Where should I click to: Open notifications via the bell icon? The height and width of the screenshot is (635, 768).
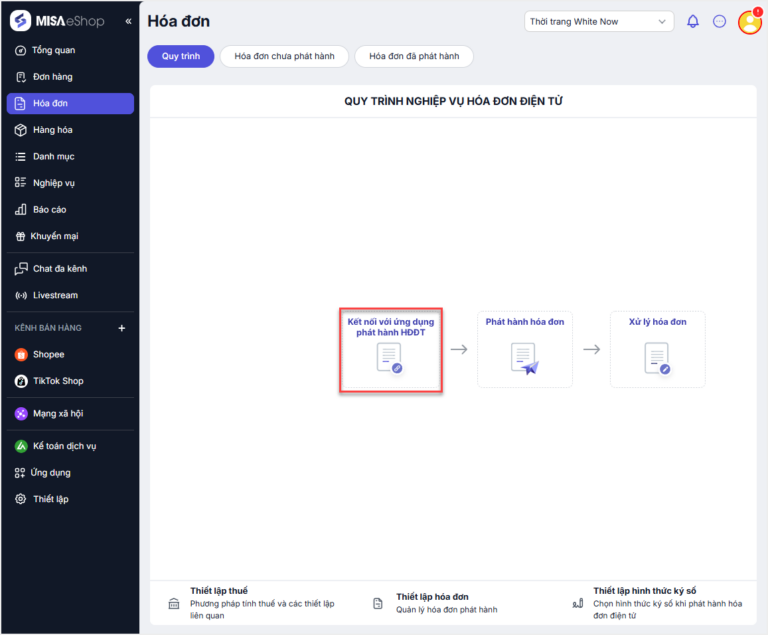click(693, 21)
